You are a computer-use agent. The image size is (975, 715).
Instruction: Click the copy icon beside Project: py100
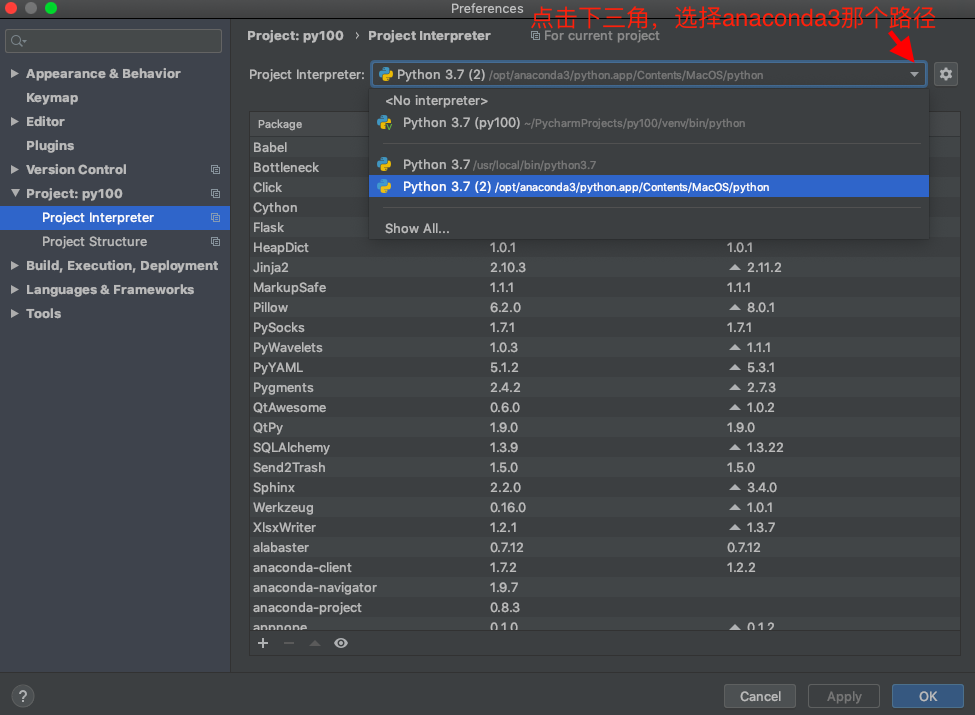click(215, 193)
